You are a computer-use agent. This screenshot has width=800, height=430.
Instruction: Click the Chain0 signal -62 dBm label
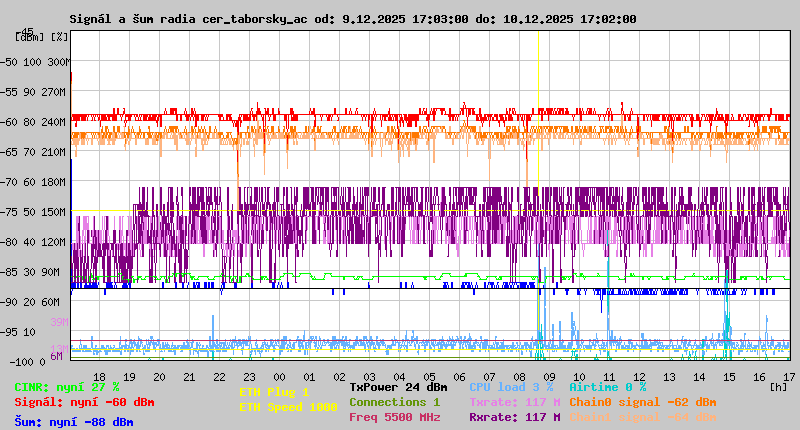click(643, 402)
